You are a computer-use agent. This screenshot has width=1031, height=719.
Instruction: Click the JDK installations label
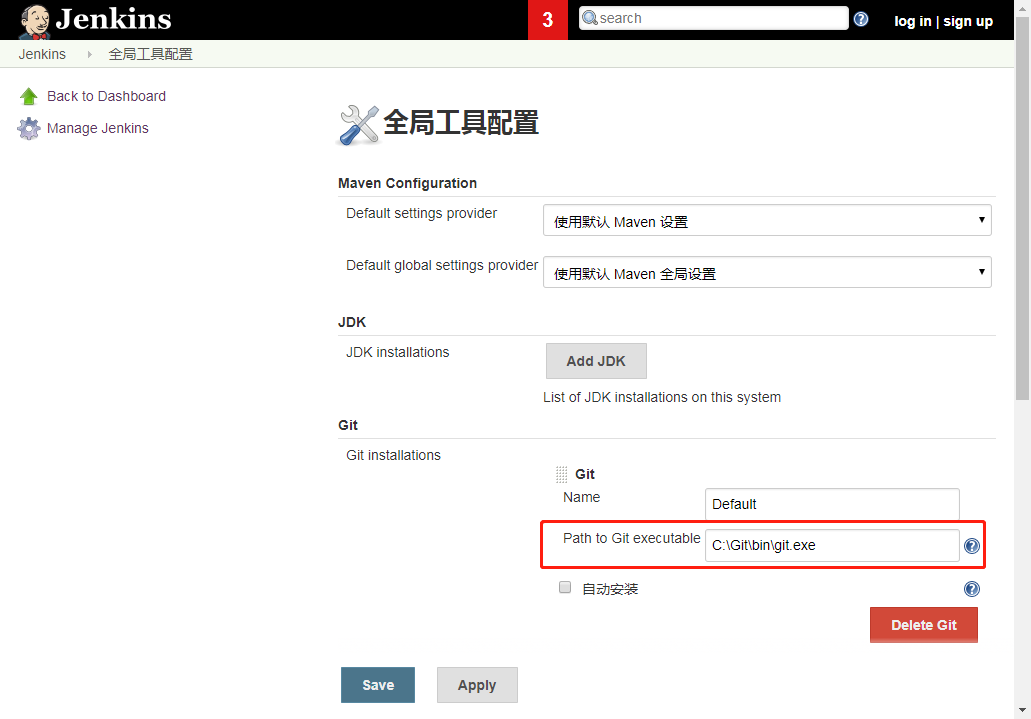point(398,352)
